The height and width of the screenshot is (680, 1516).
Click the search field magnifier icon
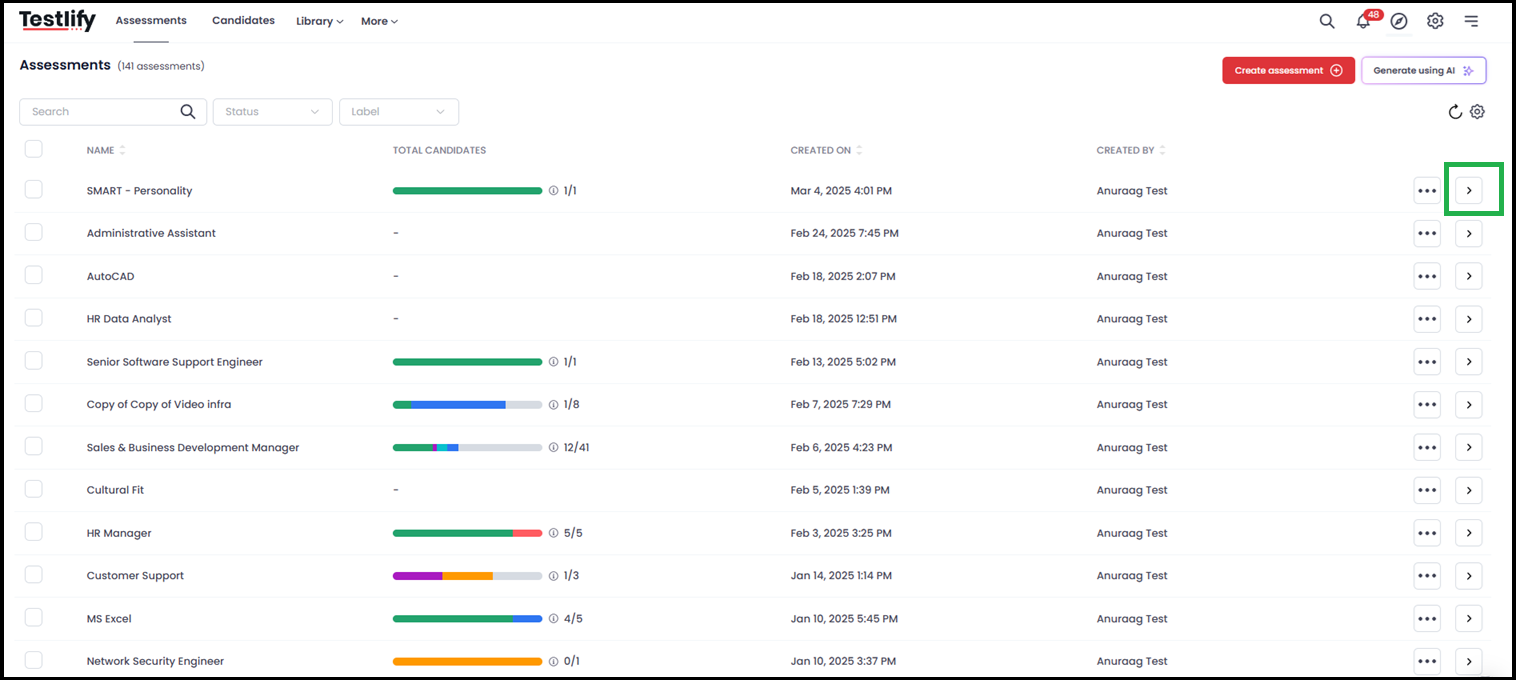[x=188, y=112]
